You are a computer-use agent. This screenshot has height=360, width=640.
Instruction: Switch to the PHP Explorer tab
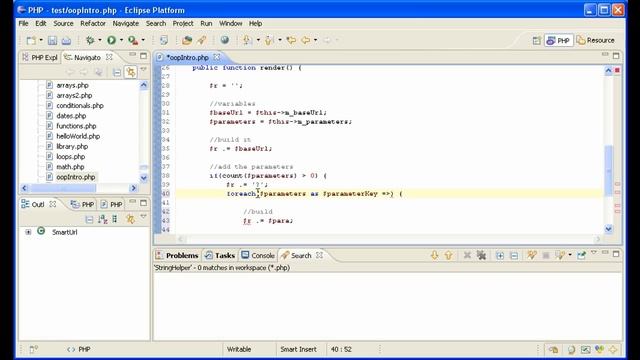pos(40,58)
